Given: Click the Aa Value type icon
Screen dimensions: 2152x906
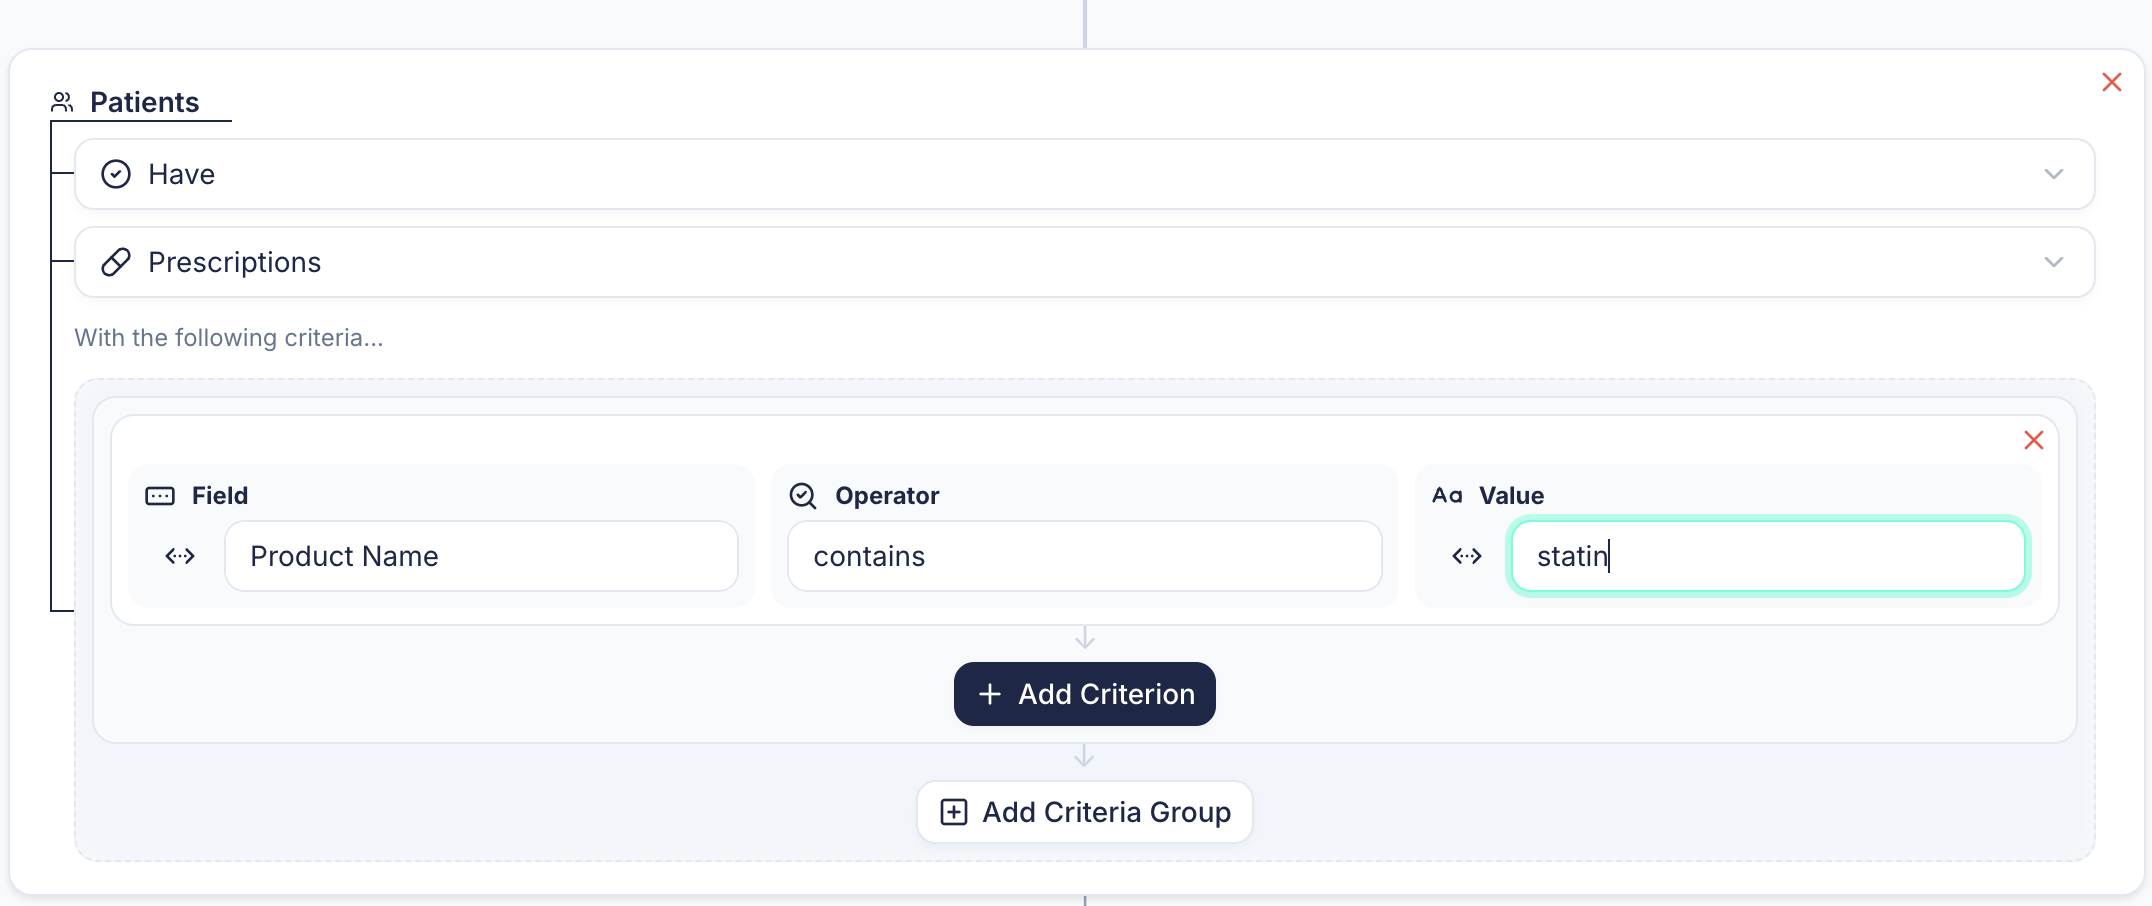Looking at the screenshot, I should (x=1447, y=496).
